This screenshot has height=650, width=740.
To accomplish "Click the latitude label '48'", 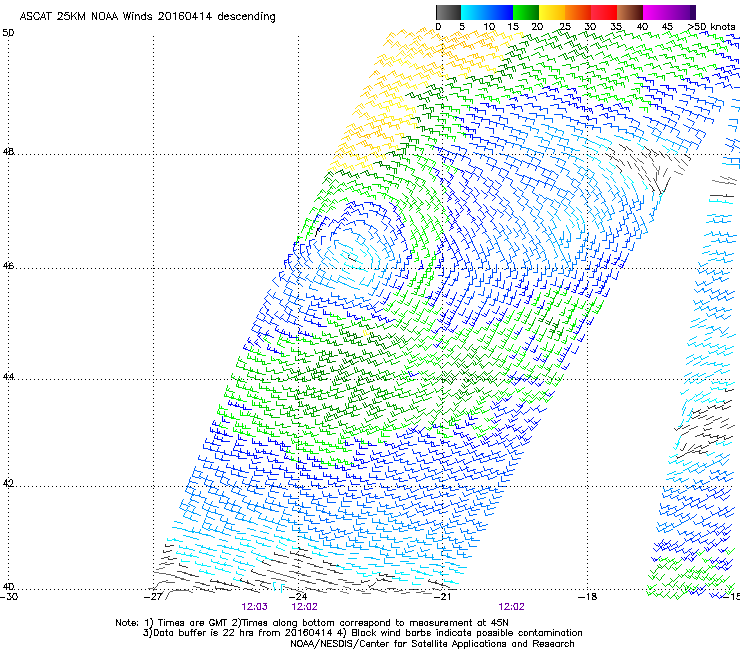I will [8, 152].
